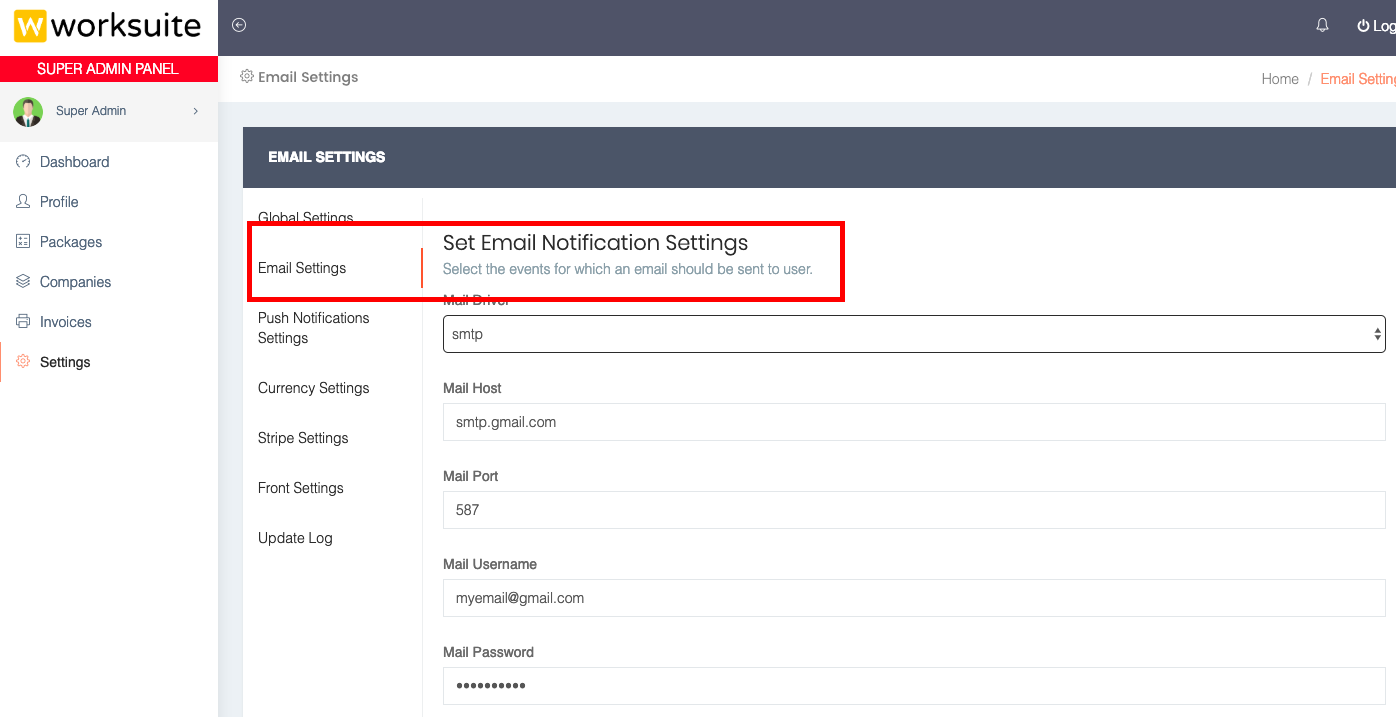Open the Global Settings tab
Screen dimensions: 1396x717
305,217
